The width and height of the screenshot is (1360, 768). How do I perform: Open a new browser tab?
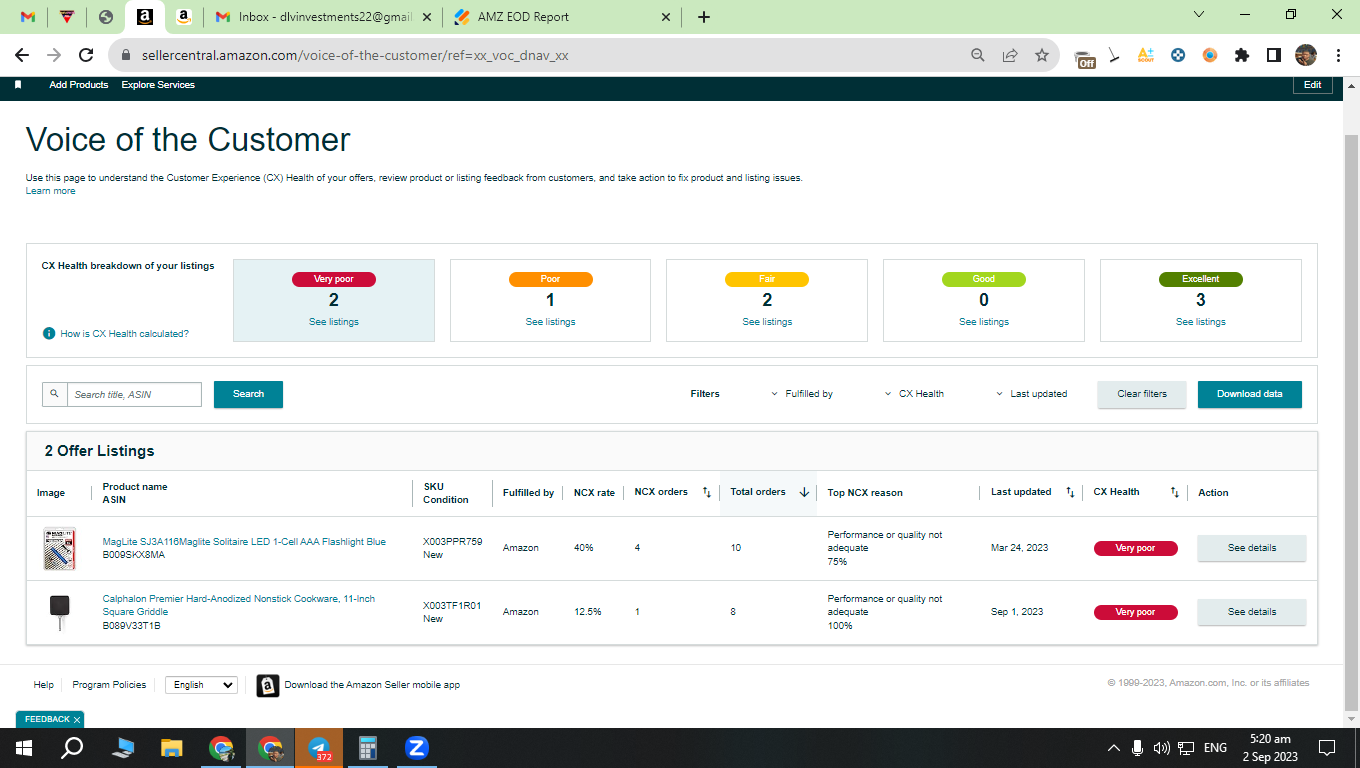(704, 17)
